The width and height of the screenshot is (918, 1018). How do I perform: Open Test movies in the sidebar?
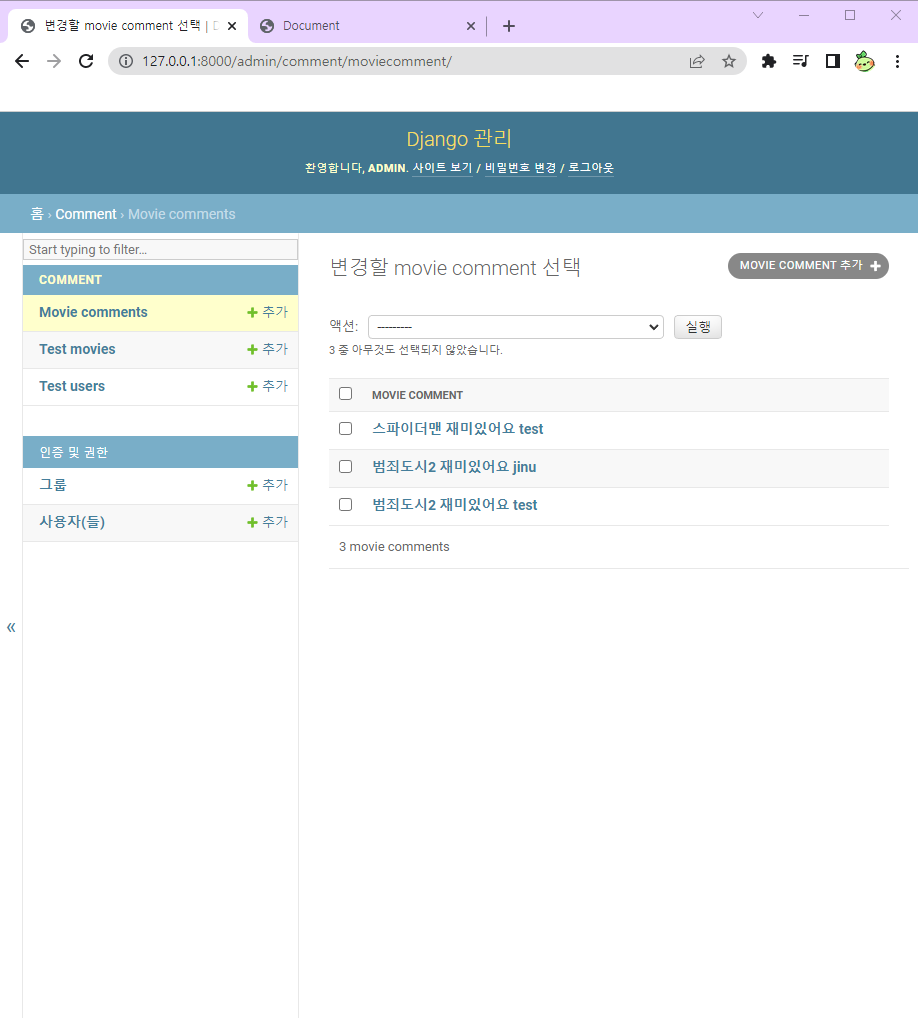click(x=77, y=349)
